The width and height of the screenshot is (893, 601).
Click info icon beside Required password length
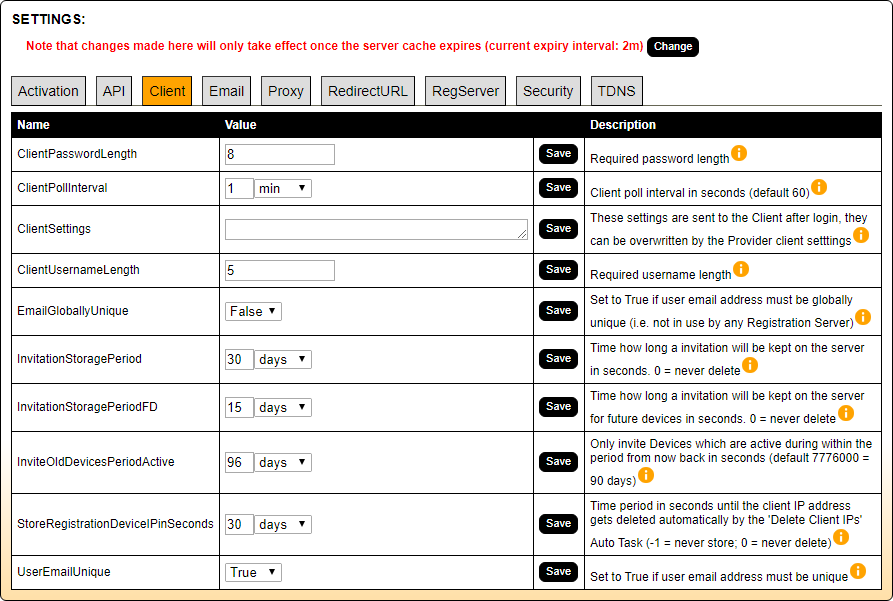739,153
